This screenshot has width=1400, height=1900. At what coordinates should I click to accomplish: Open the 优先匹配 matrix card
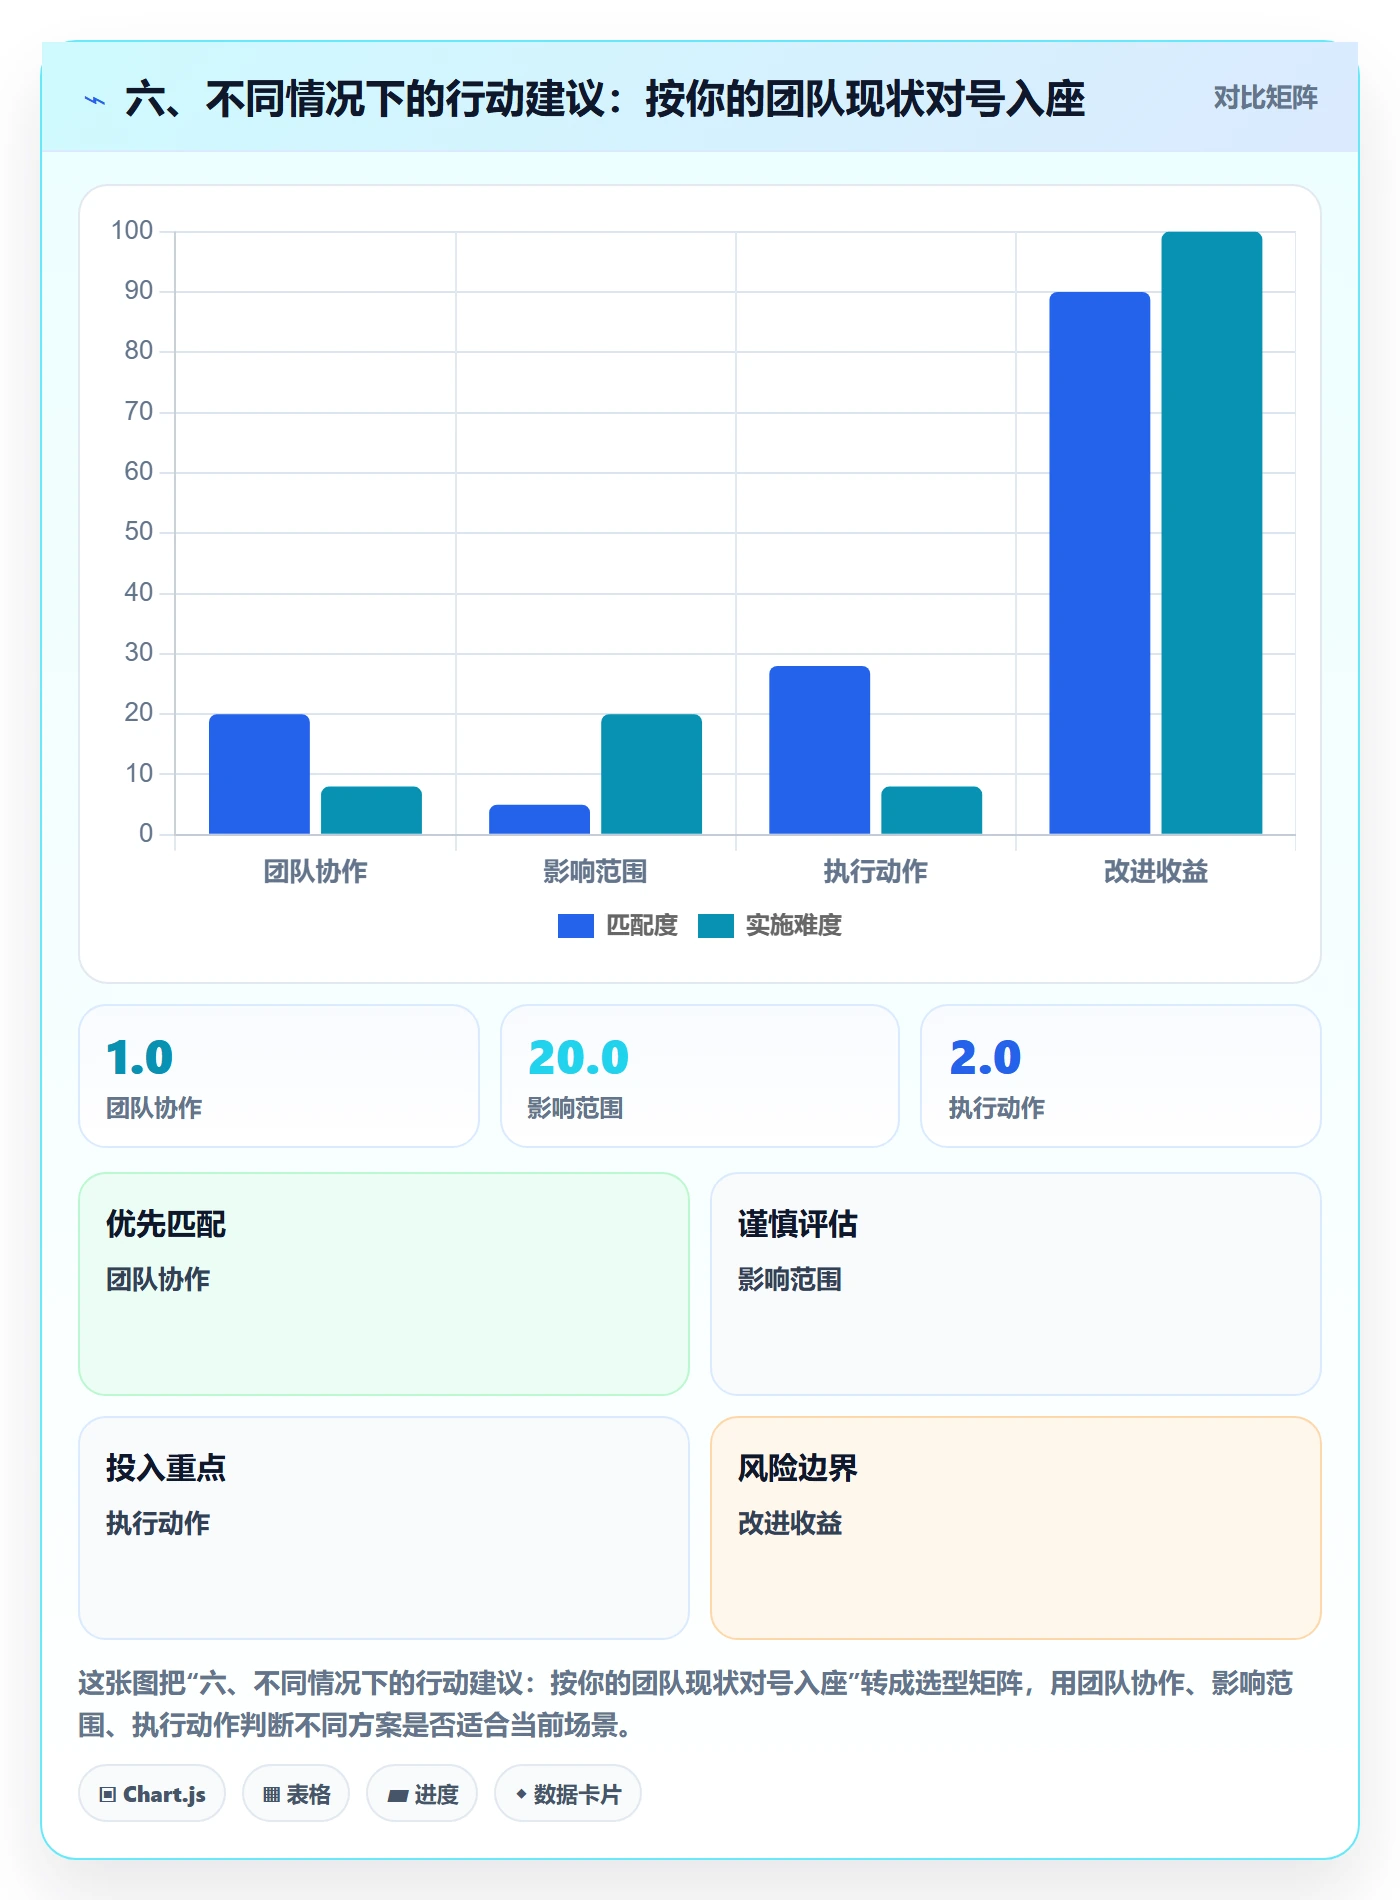coord(384,1284)
